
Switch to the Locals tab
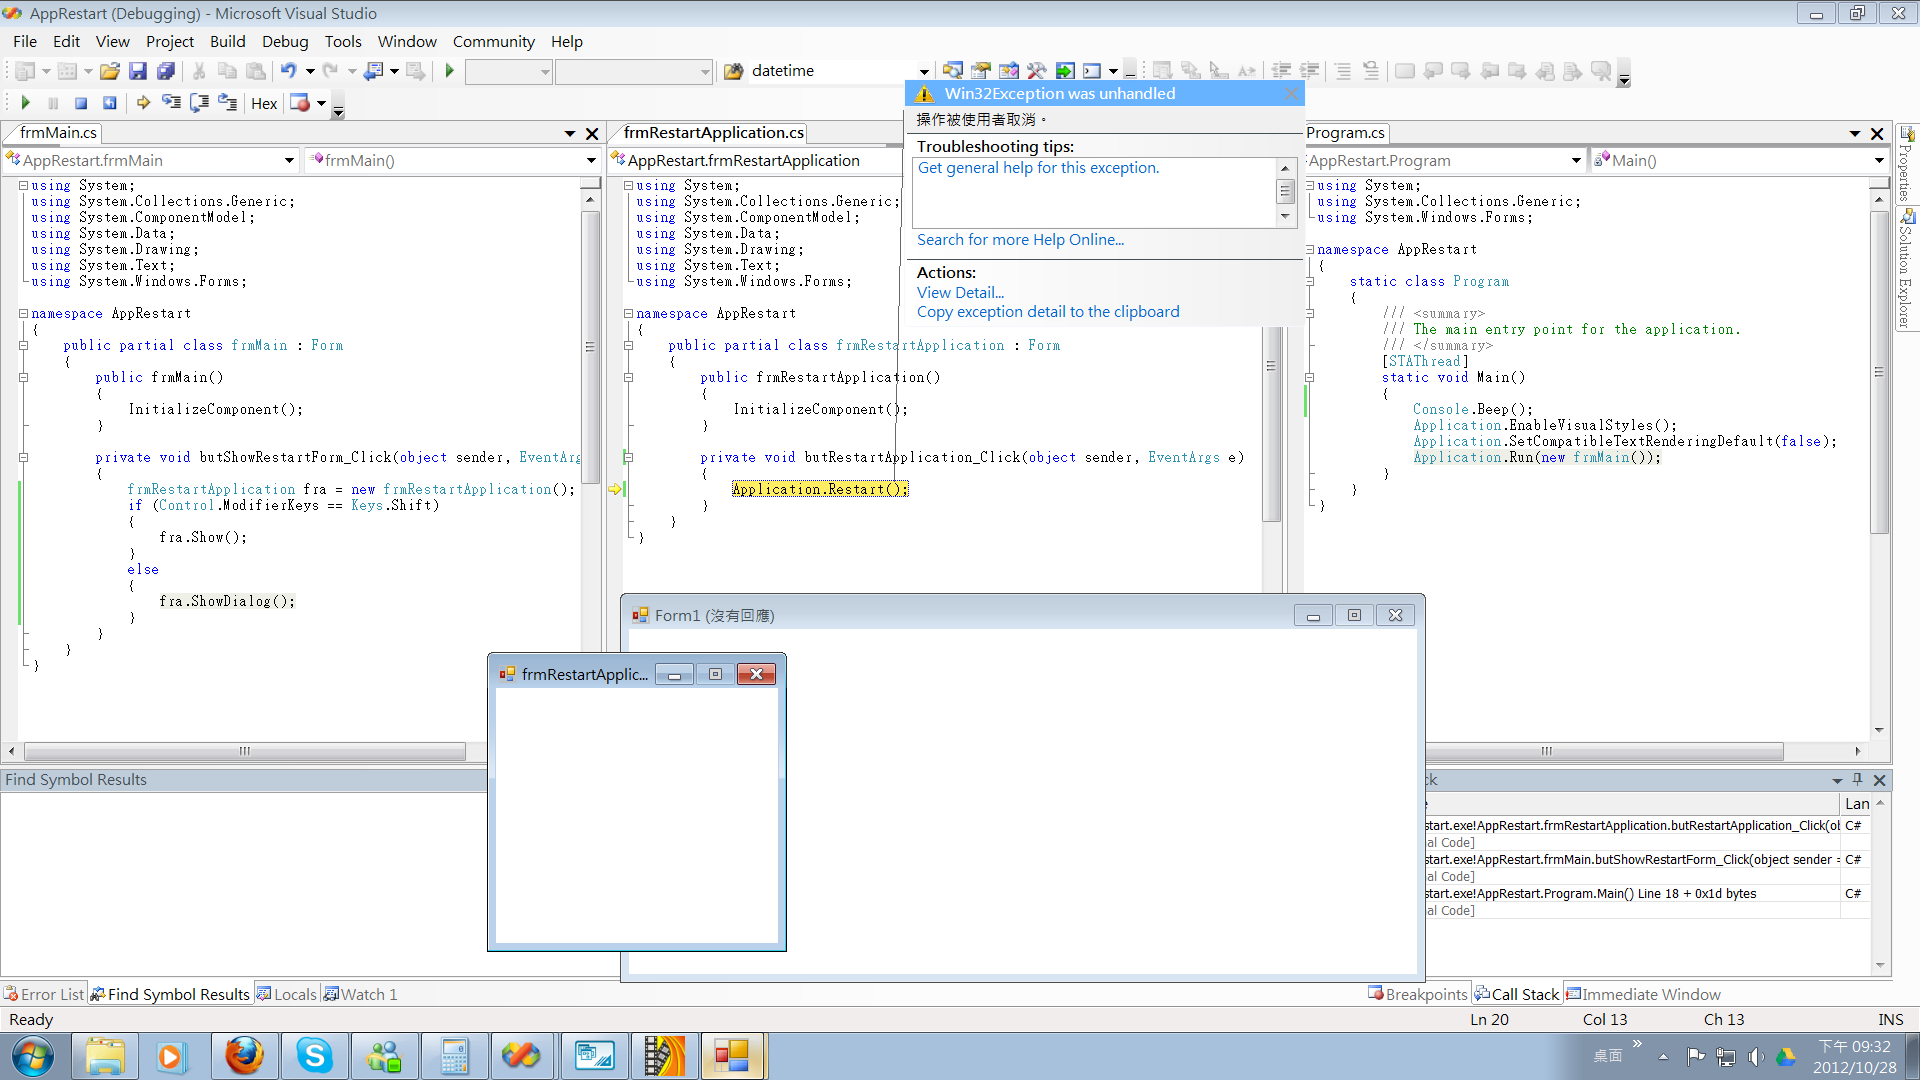[x=287, y=994]
